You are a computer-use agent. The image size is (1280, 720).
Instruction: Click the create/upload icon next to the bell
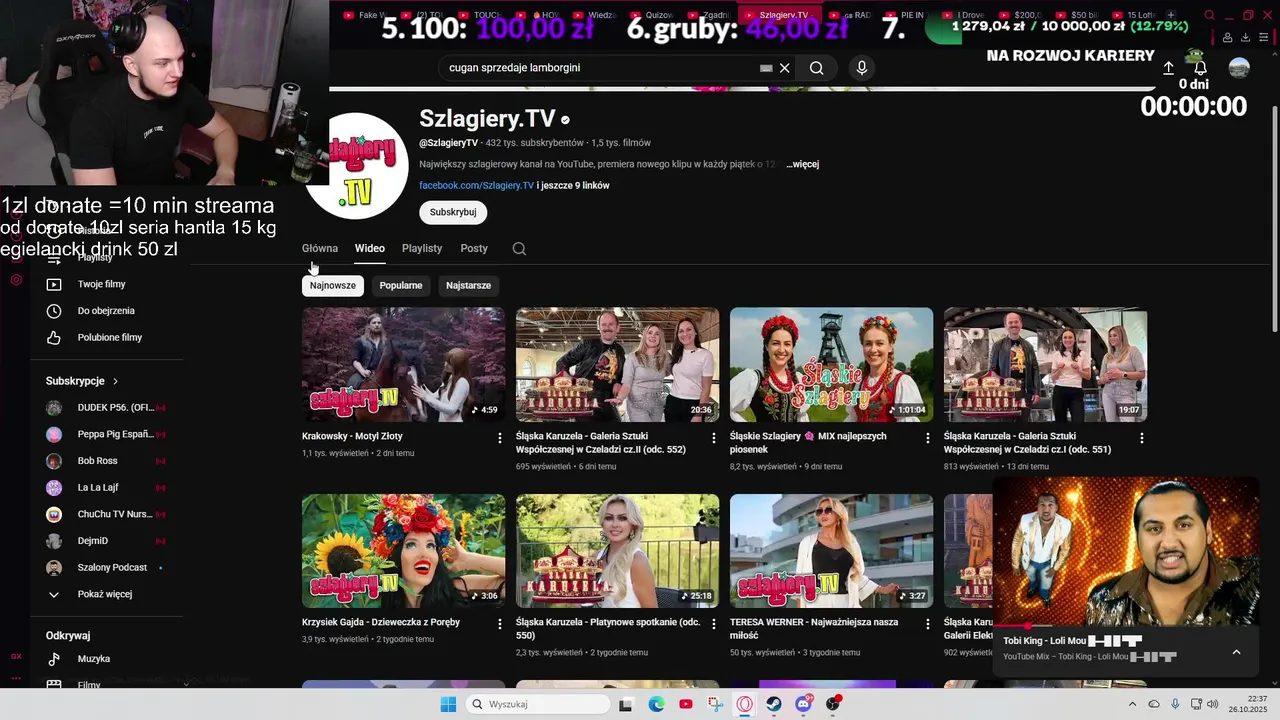1168,68
